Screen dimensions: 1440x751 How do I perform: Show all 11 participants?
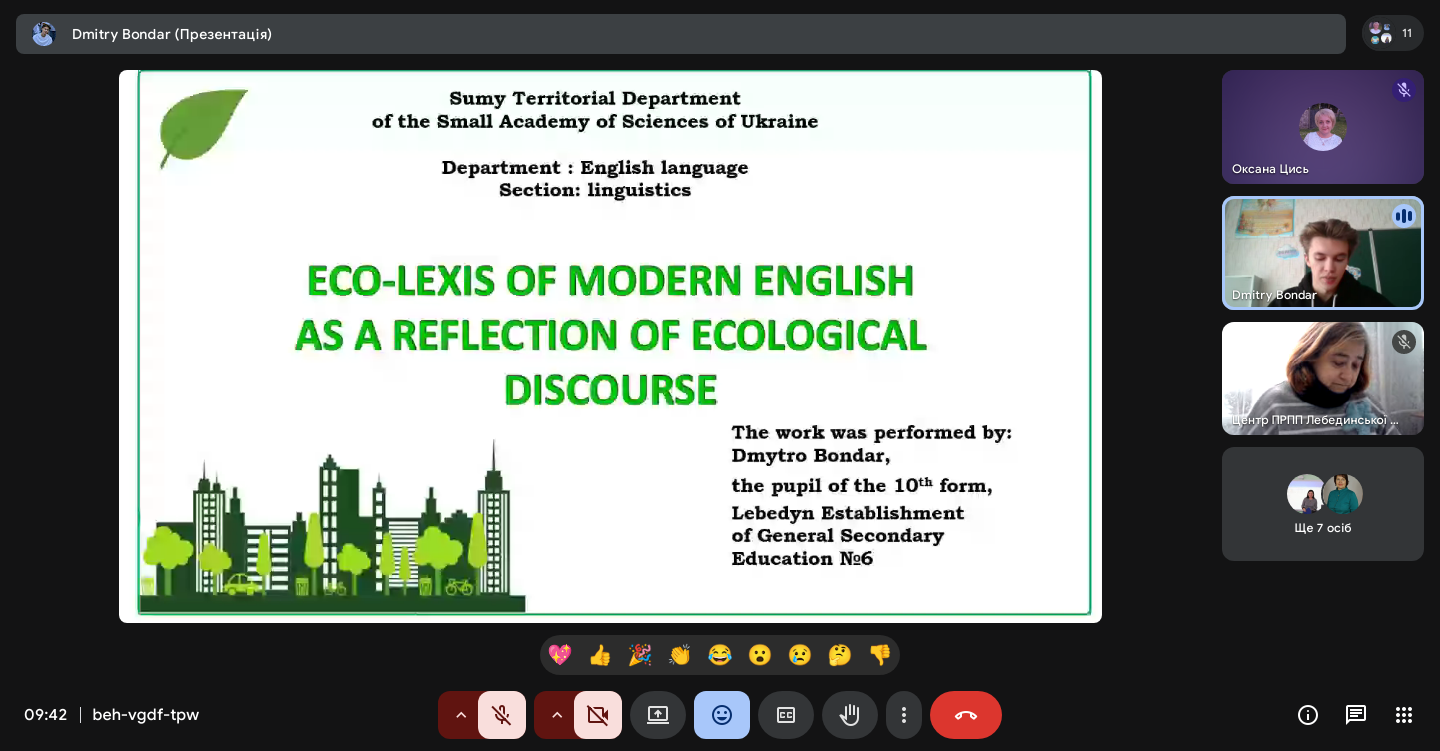pos(1392,33)
